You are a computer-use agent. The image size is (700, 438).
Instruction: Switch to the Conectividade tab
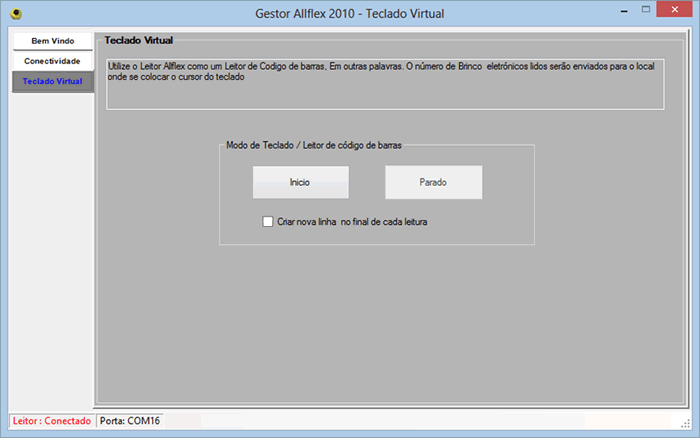click(x=53, y=61)
